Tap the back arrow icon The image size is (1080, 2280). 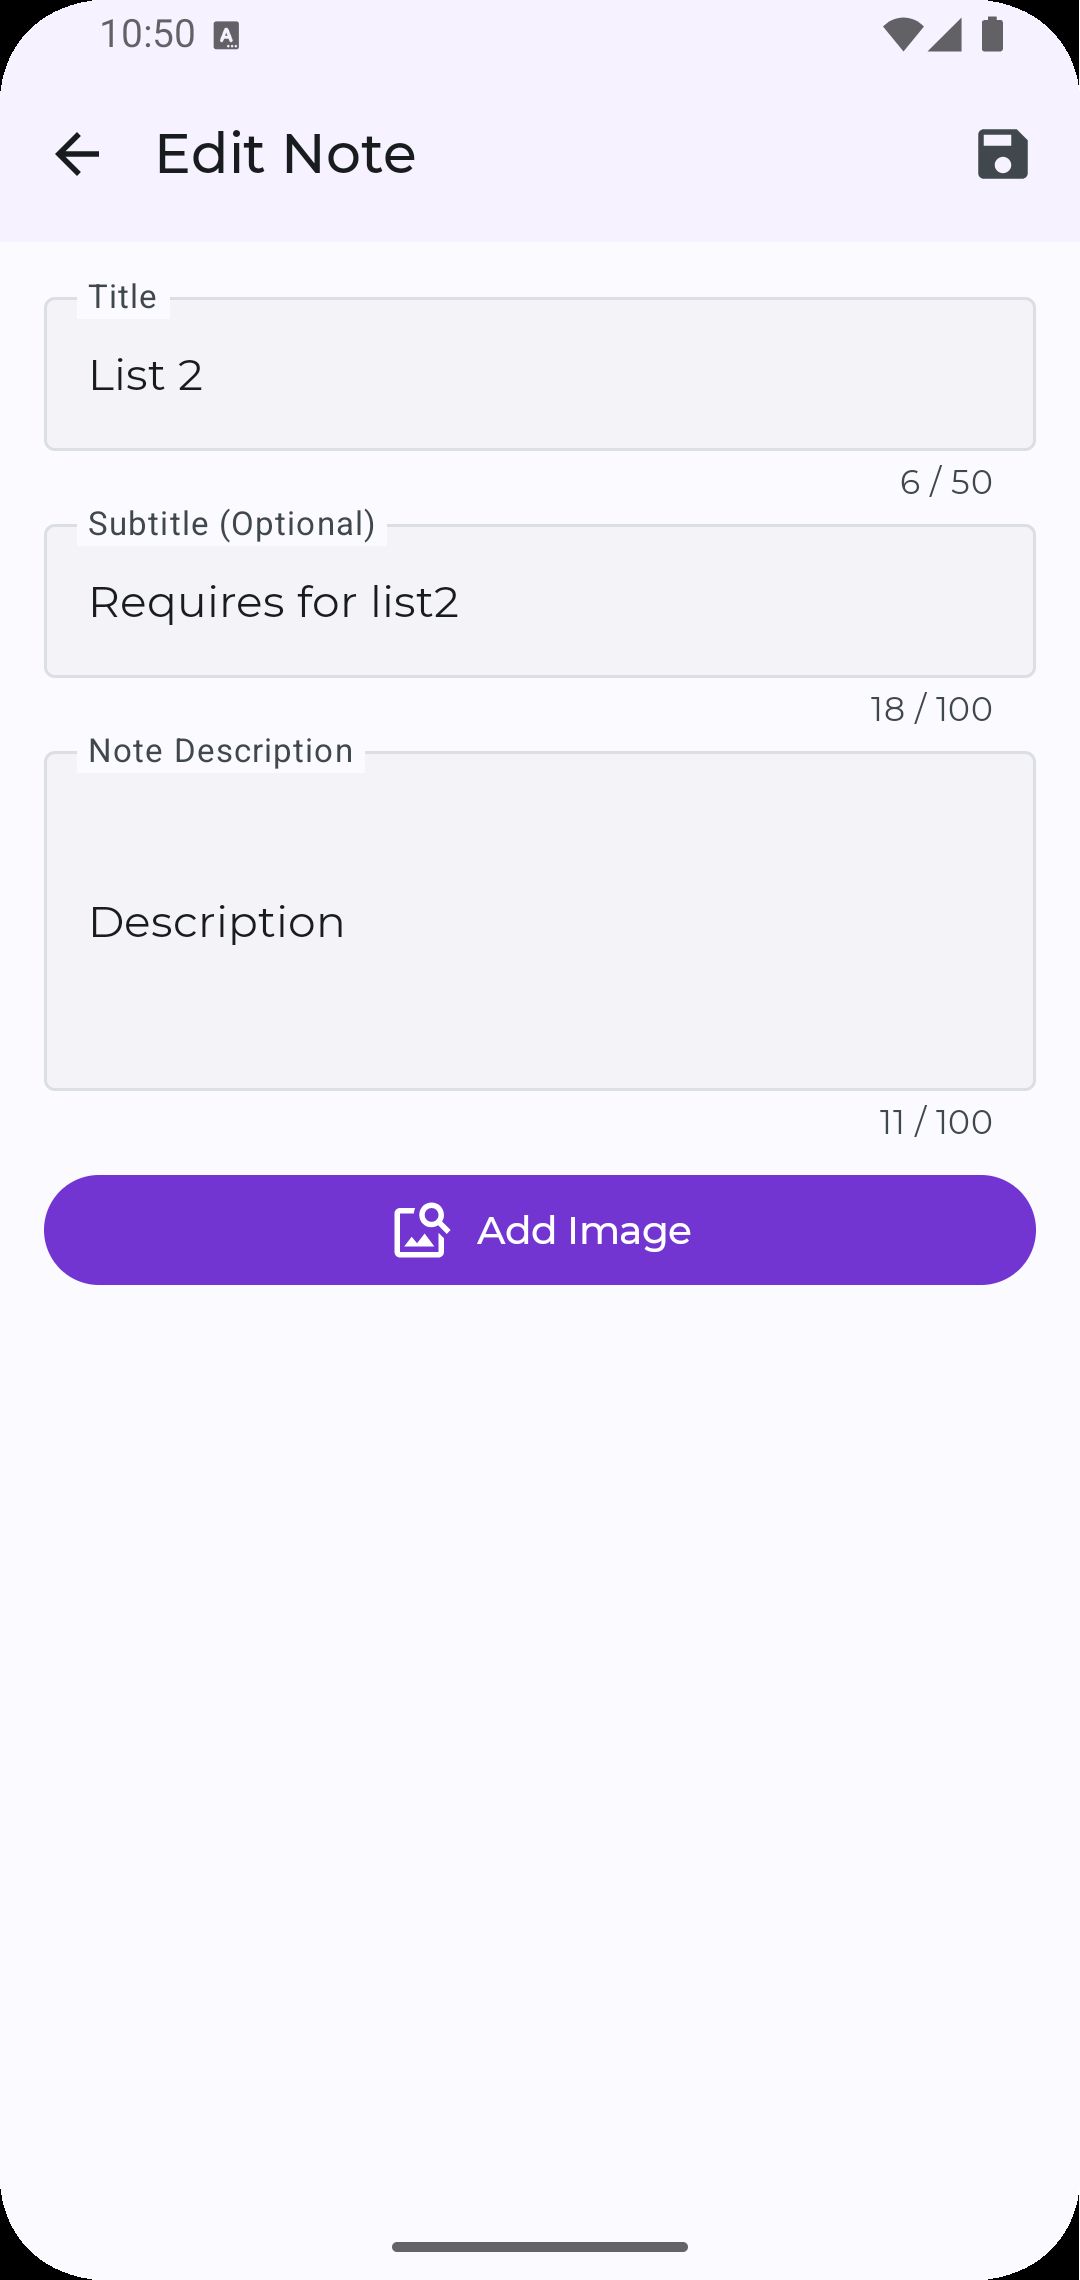77,154
